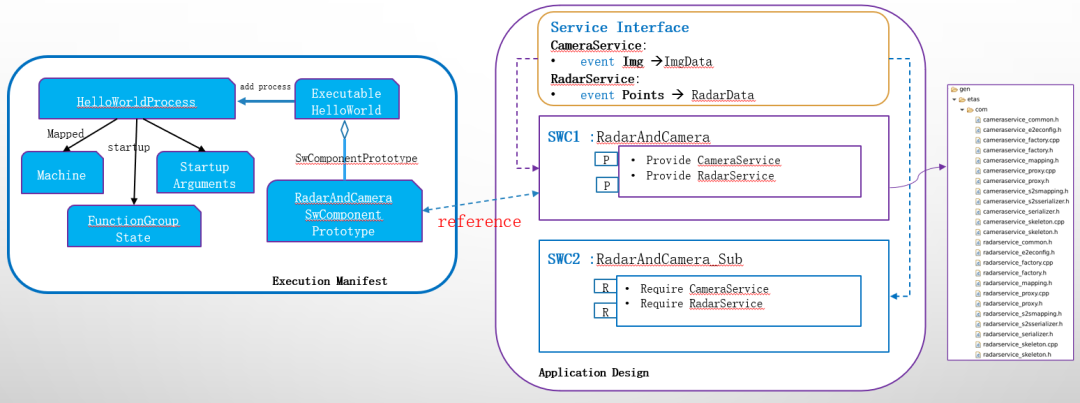Click the red reference label
1080x403 pixels.
click(x=479, y=221)
